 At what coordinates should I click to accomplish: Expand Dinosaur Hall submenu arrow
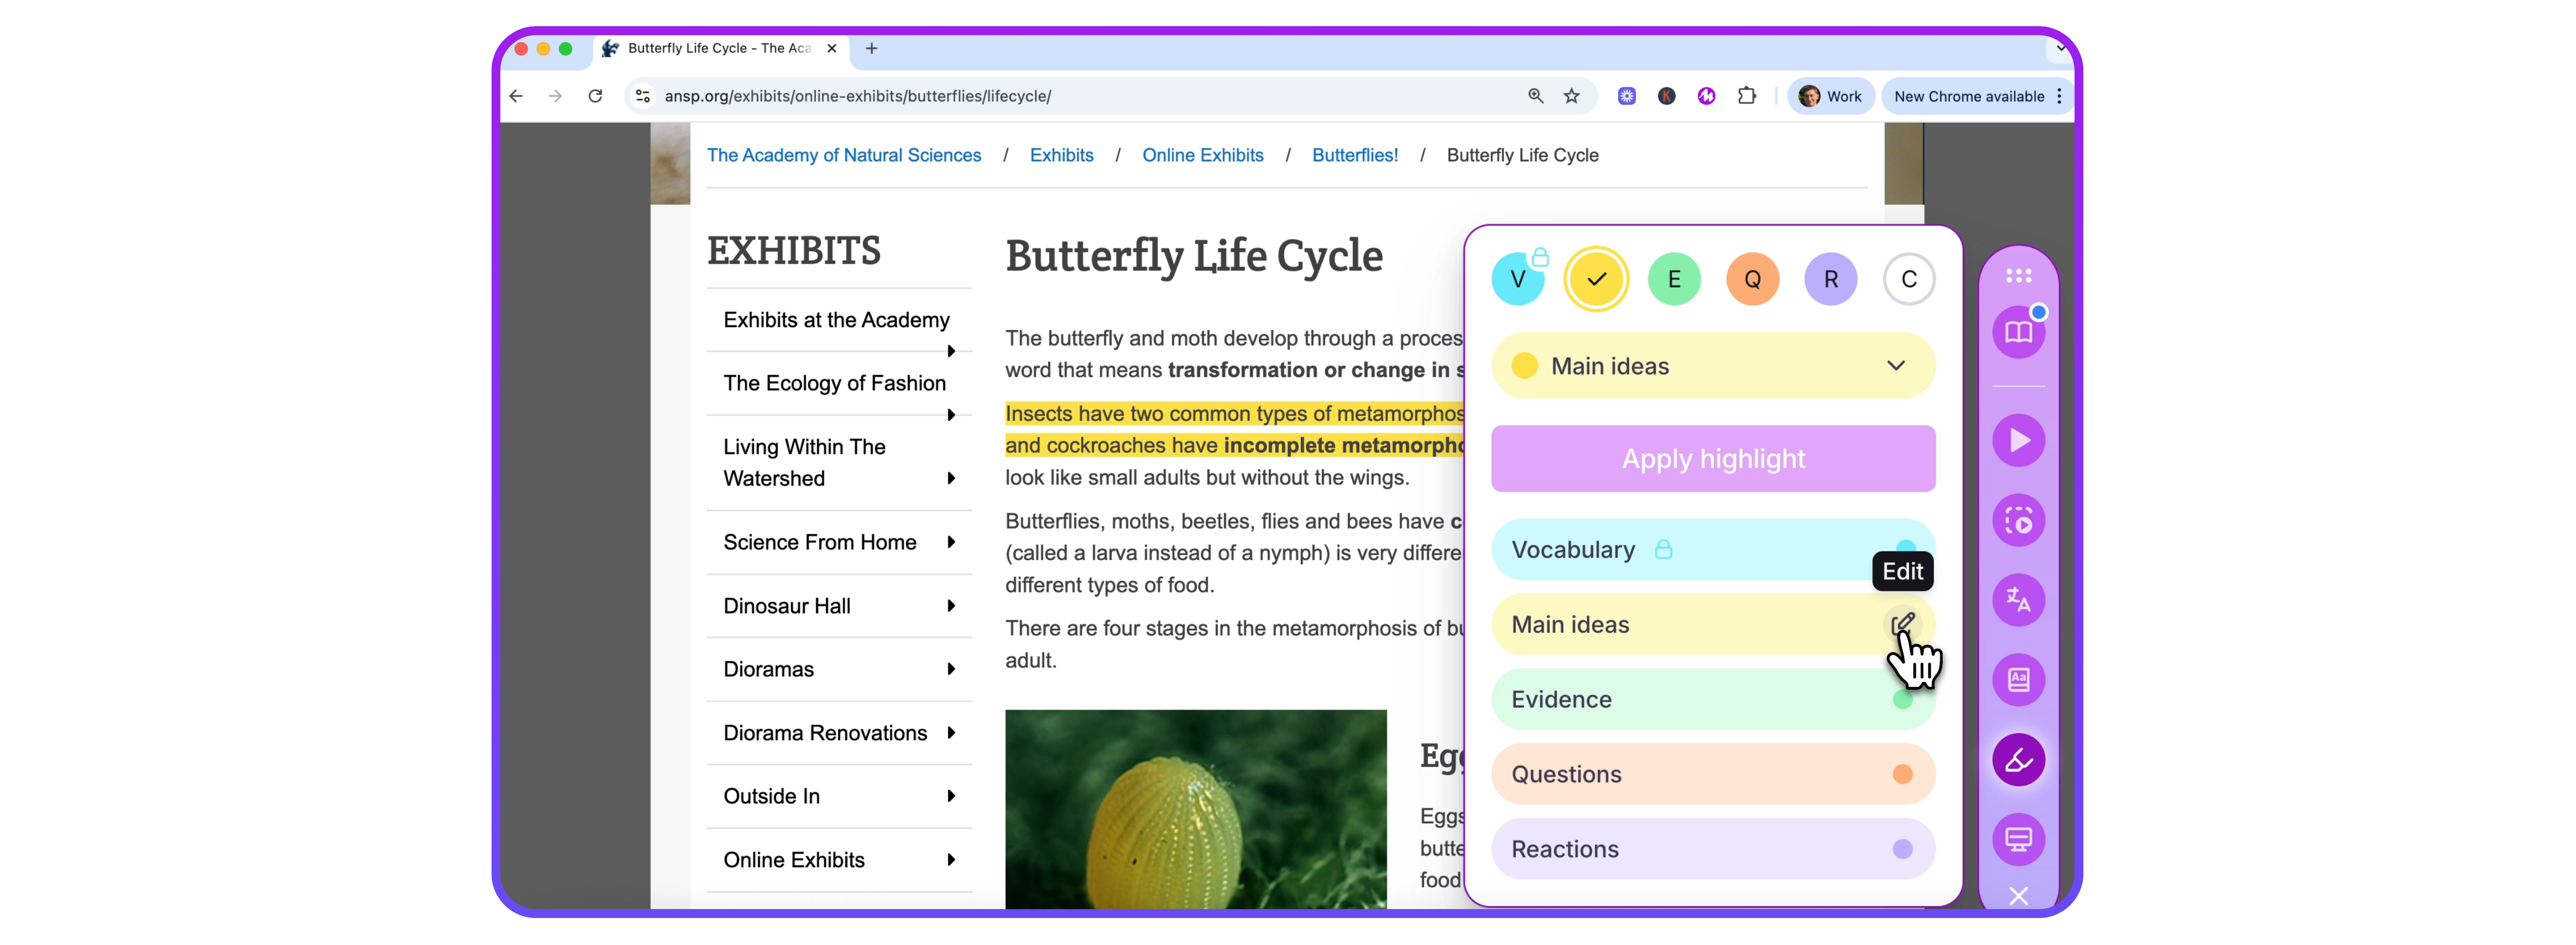[x=951, y=606]
